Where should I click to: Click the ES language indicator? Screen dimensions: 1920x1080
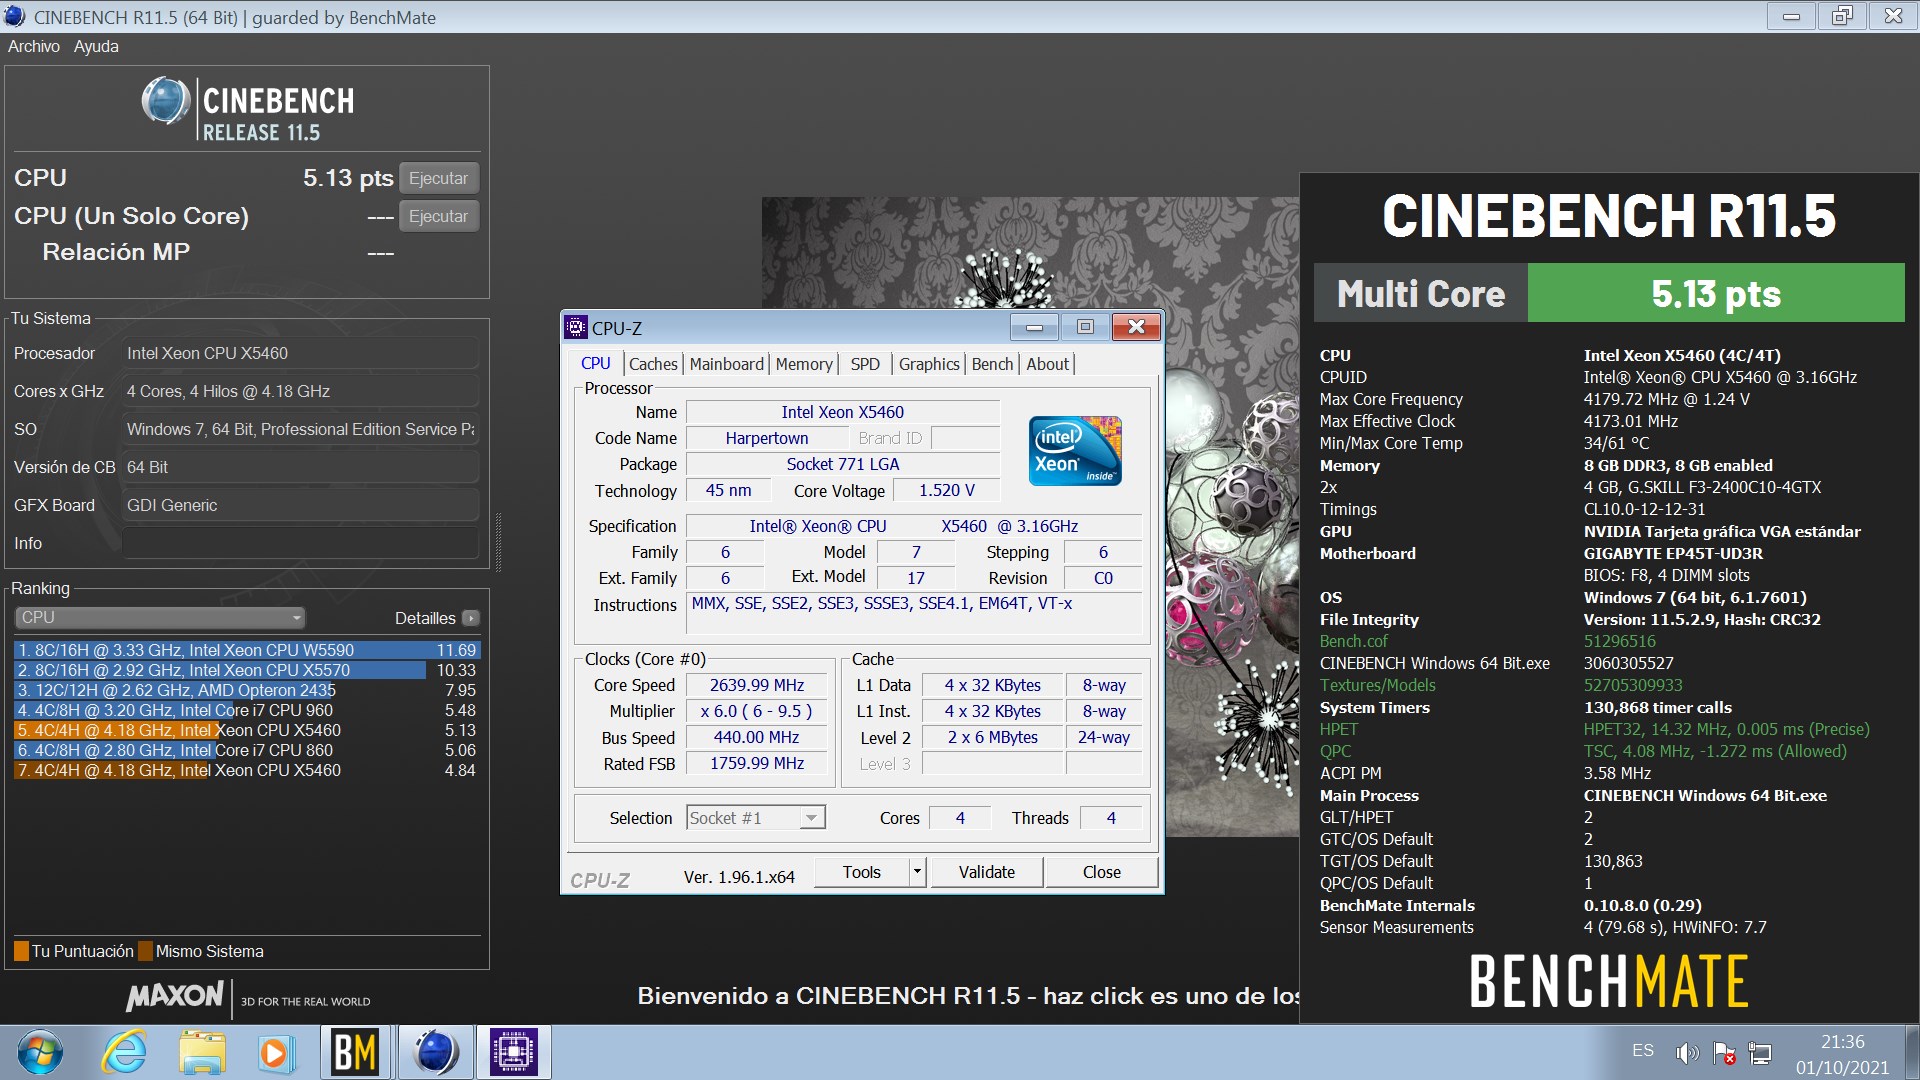1643,1051
